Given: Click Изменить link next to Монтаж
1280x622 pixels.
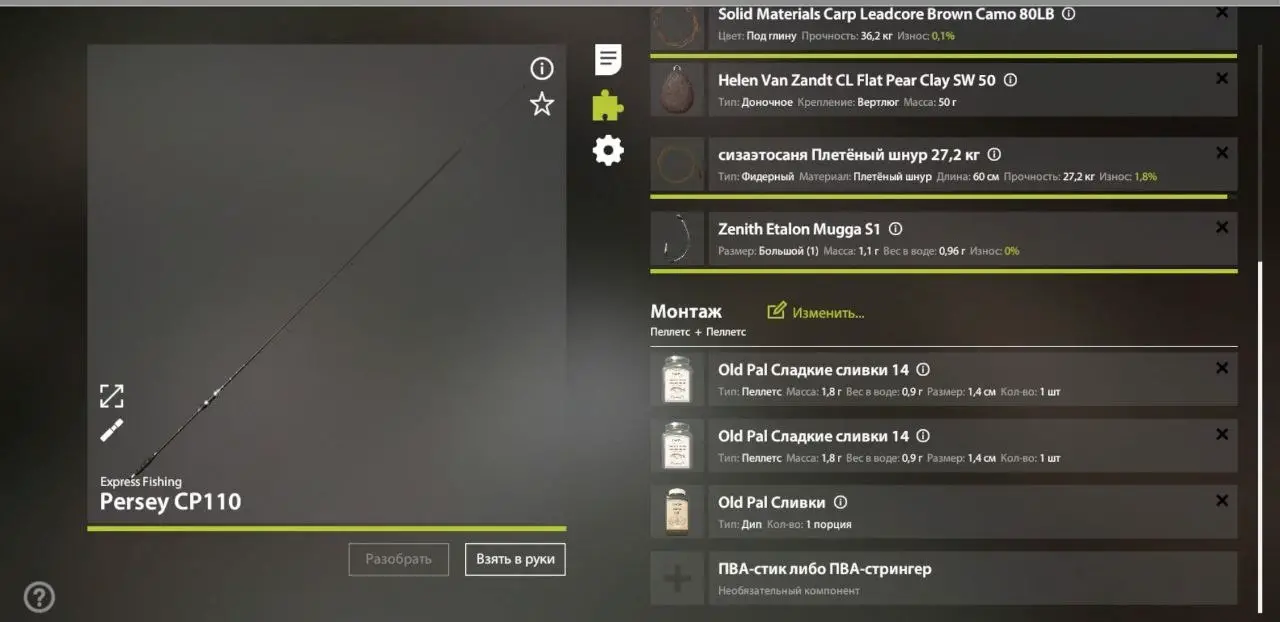Looking at the screenshot, I should [816, 312].
